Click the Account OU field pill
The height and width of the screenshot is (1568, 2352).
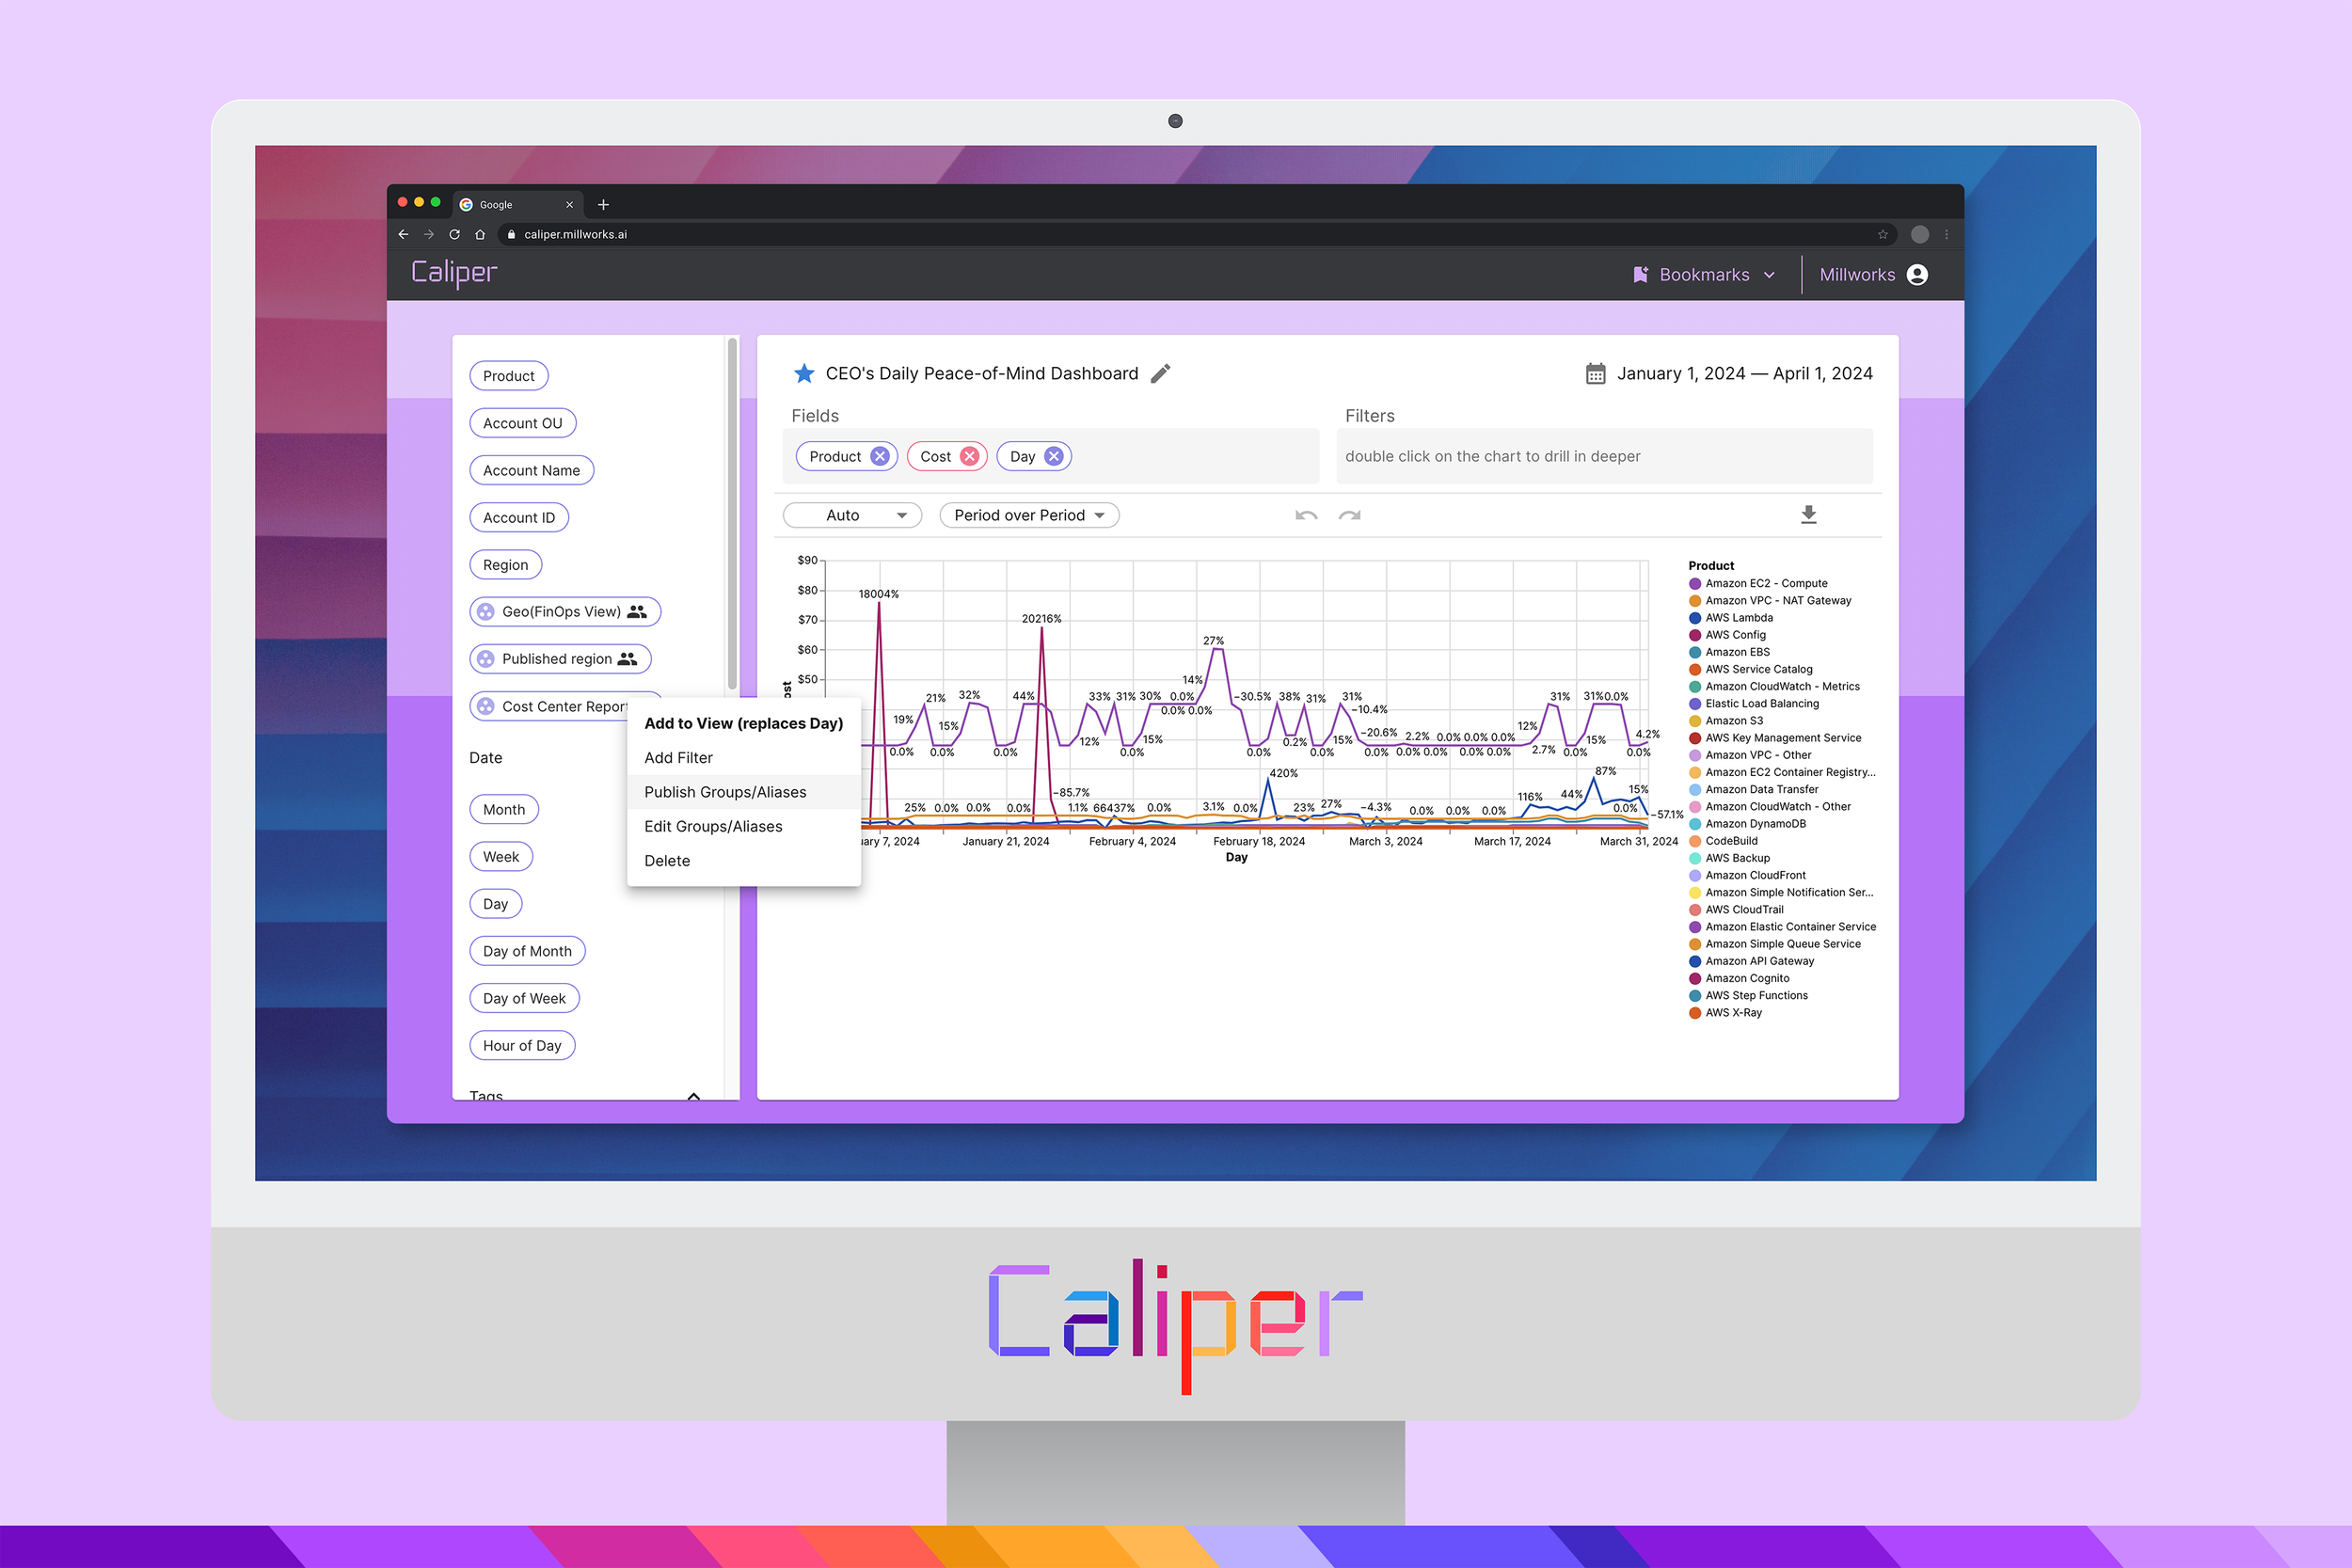click(523, 423)
